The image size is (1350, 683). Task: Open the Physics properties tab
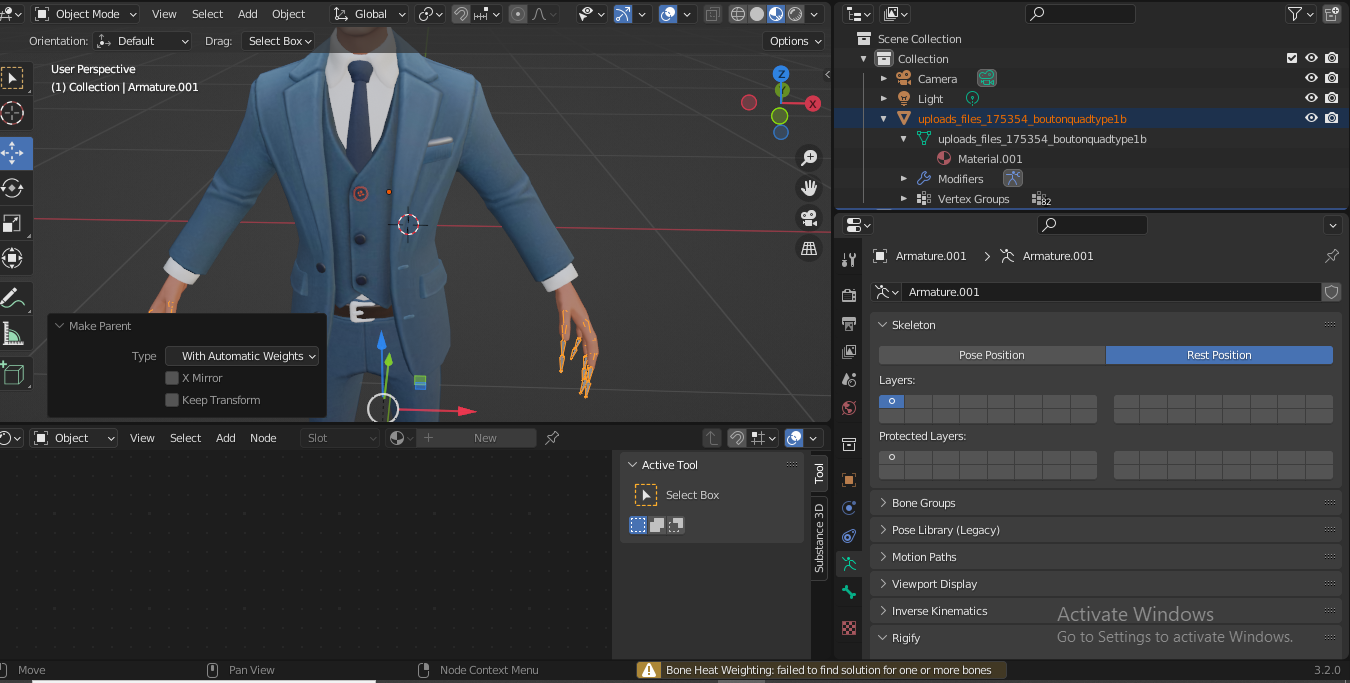tap(849, 507)
